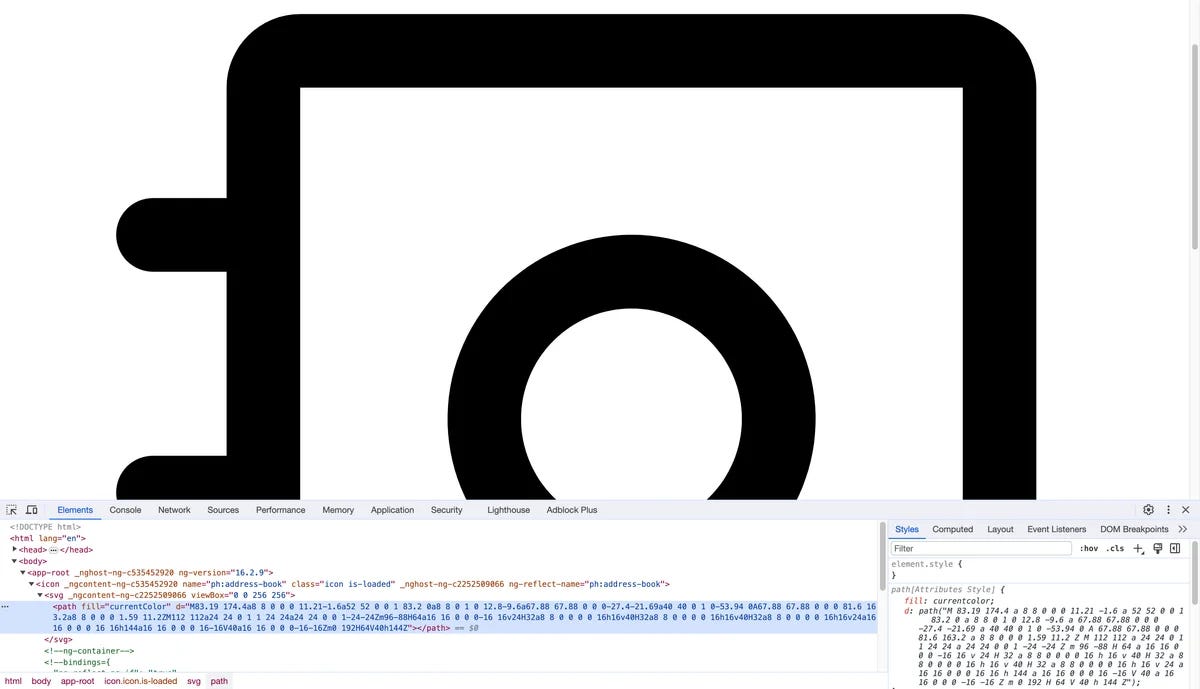
Task: Toggle the .cls element classes button
Action: coord(1115,548)
